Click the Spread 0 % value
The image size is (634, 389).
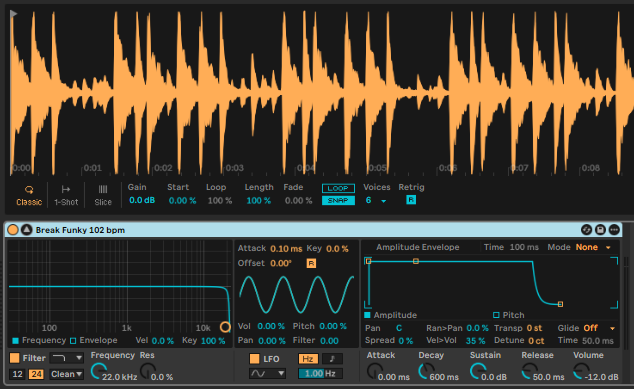tap(406, 340)
